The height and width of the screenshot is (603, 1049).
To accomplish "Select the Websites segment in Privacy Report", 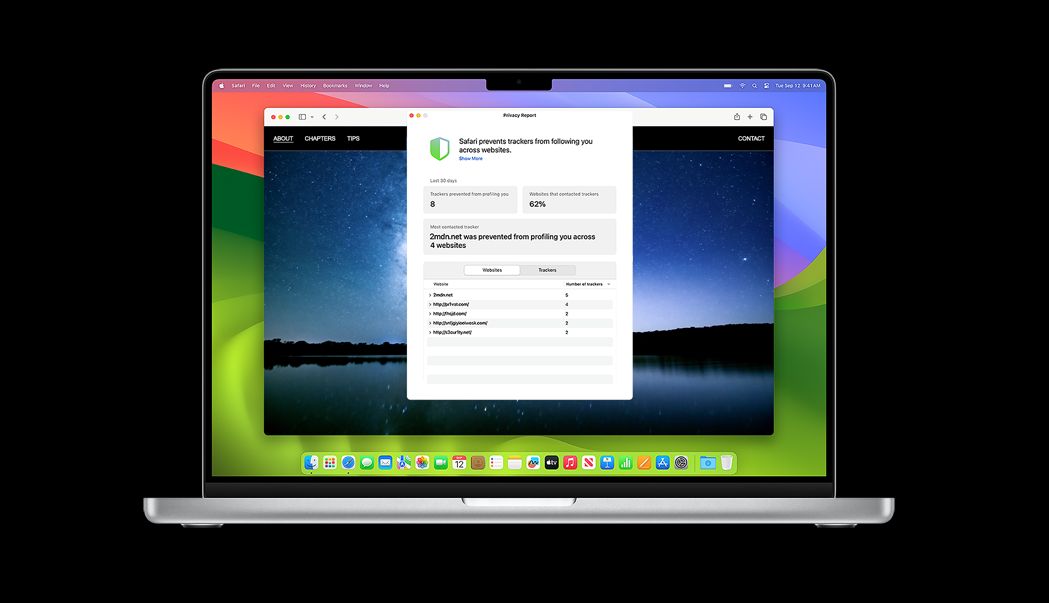I will tap(491, 270).
